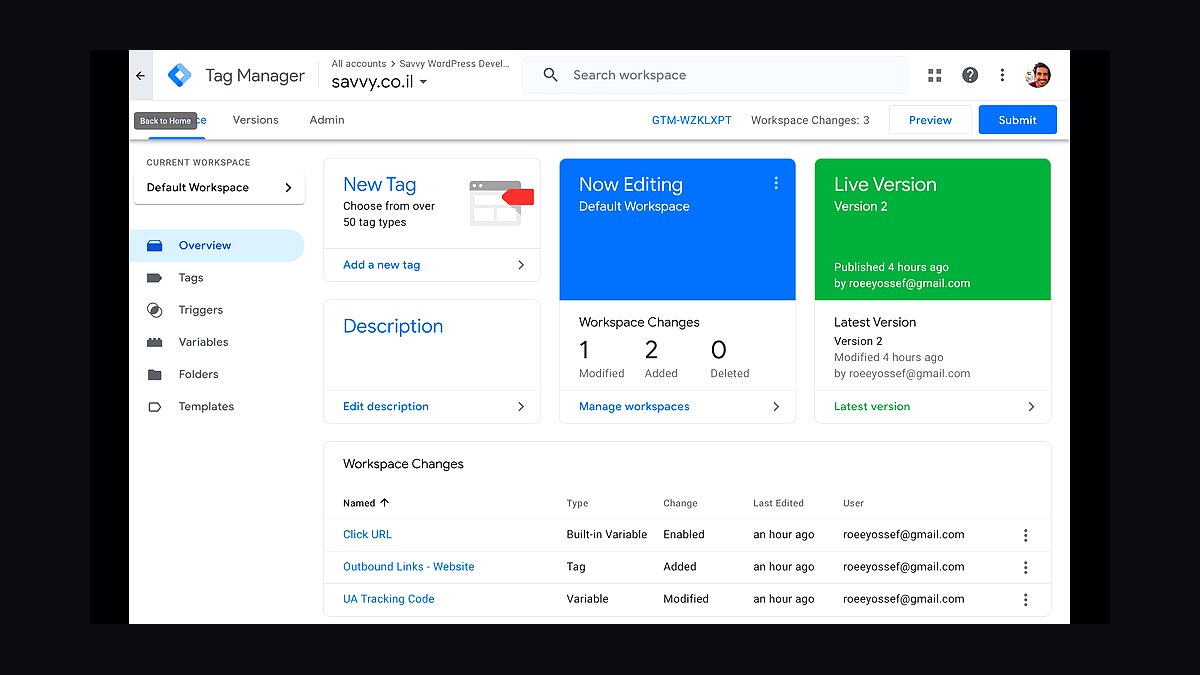Viewport: 1200px width, 675px height.
Task: Open the Outbound Links row actions menu
Action: coord(1025,567)
